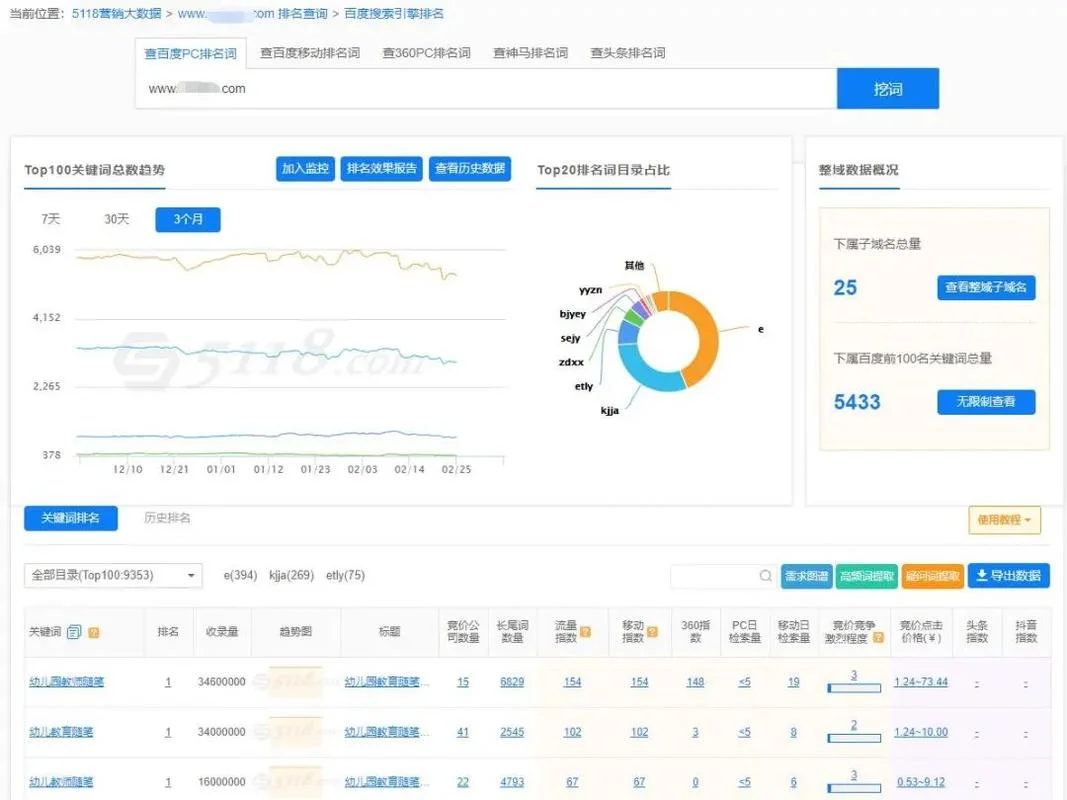Click competition bar for 幼儿教育随笔 row
Viewport: 1067px width, 800px height.
pyautogui.click(x=854, y=737)
